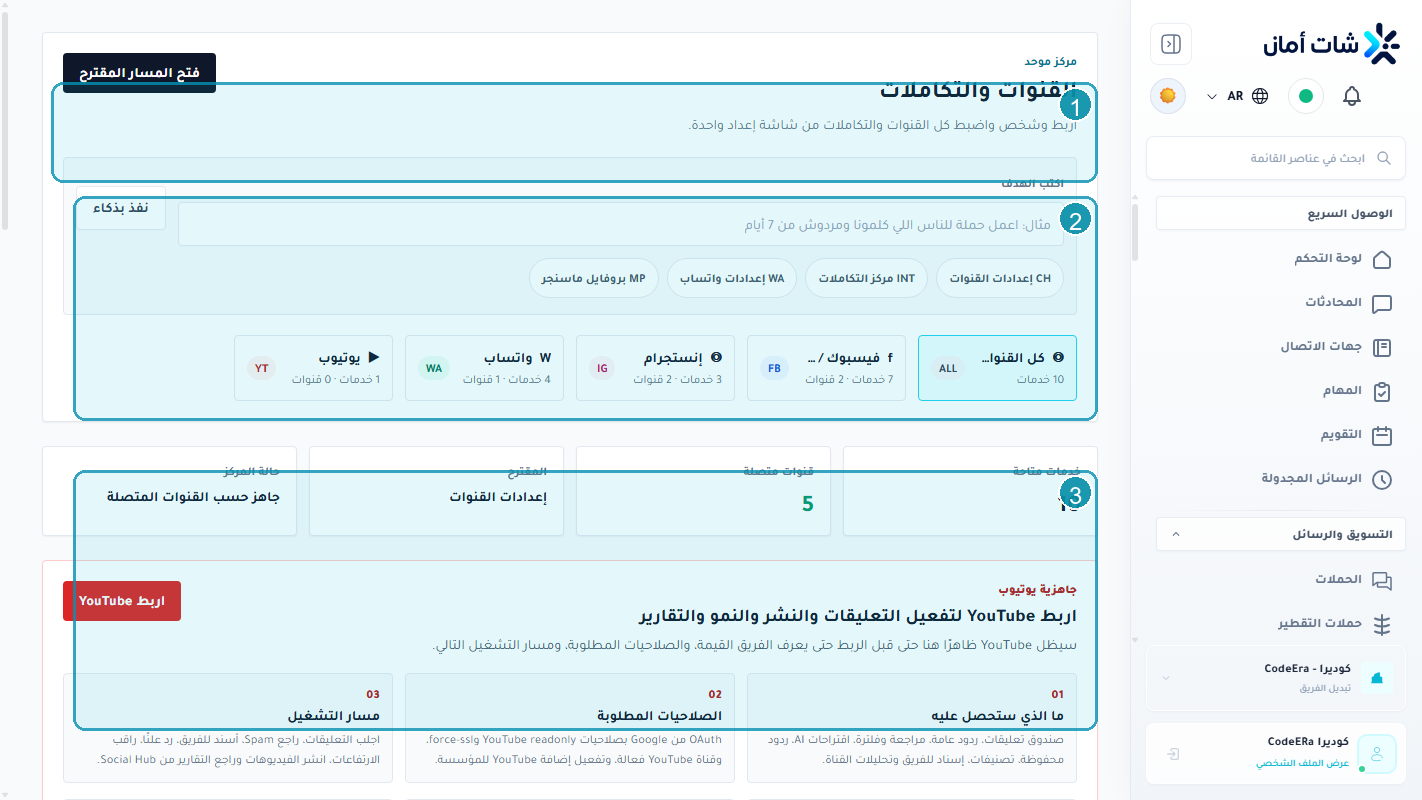Click the جاهزية يوتيوب label
Image resolution: width=1422 pixels, height=800 pixels.
[x=1037, y=589]
